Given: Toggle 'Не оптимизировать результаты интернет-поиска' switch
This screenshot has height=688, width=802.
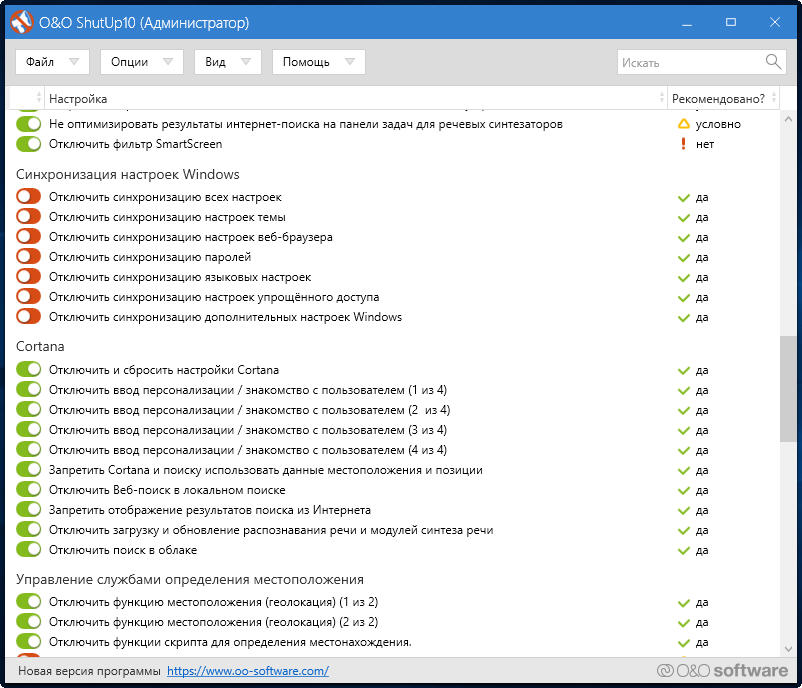Looking at the screenshot, I should click(28, 124).
